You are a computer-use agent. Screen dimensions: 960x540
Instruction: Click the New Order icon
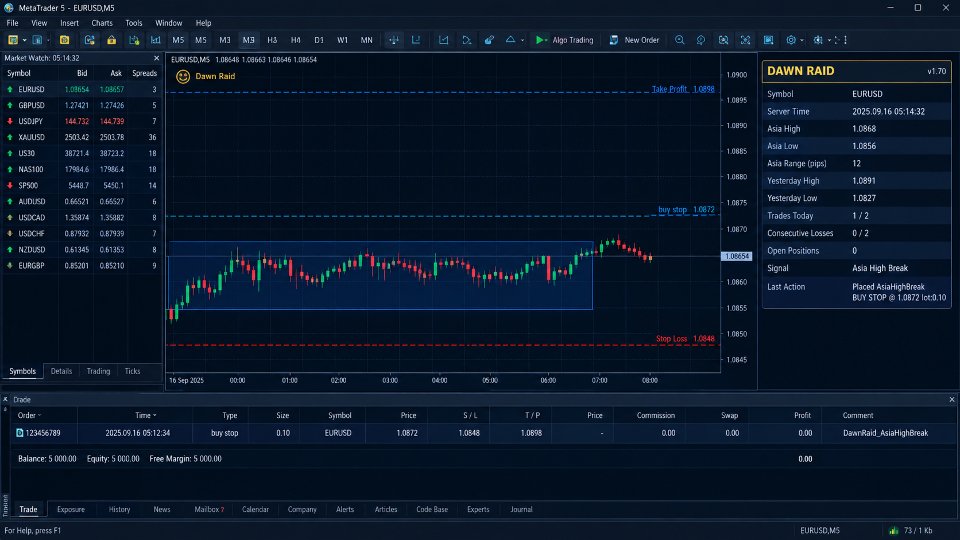point(613,40)
